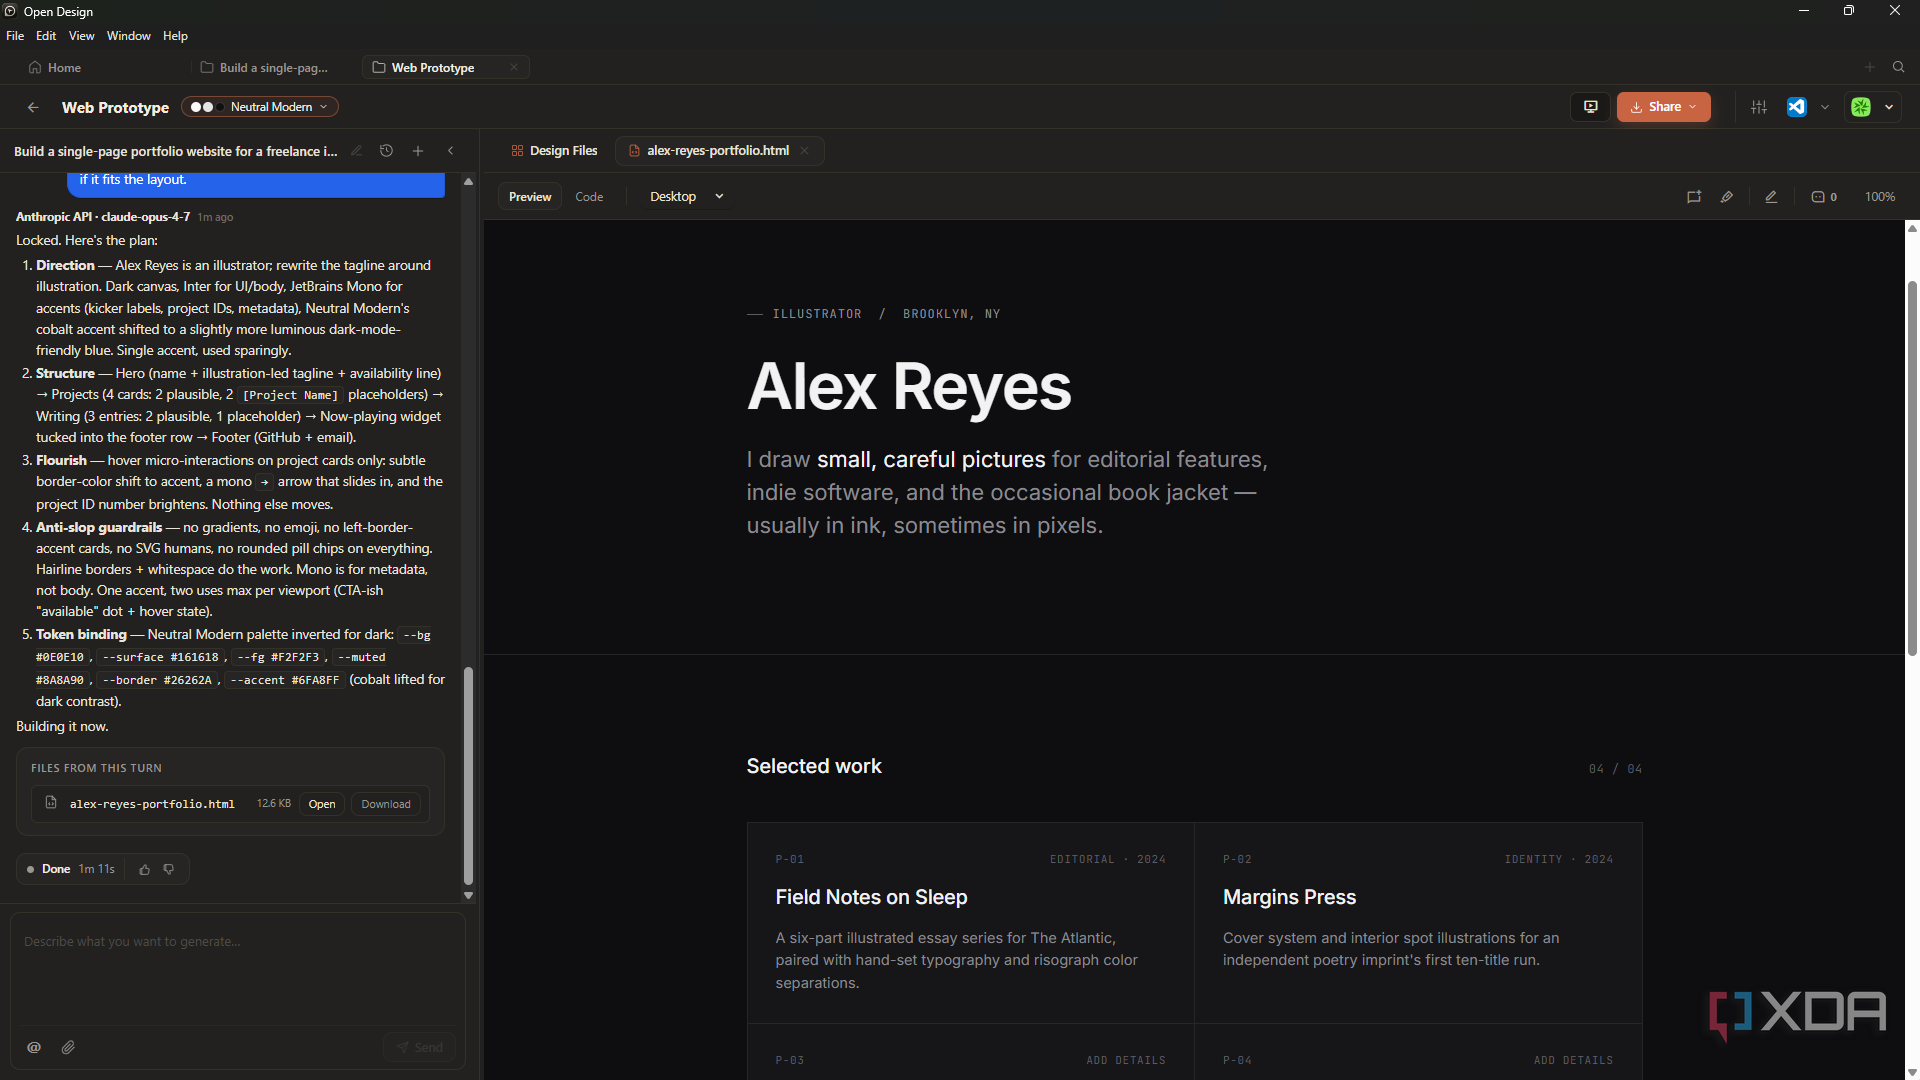Open the Desktop viewport size dropdown

click(x=687, y=197)
